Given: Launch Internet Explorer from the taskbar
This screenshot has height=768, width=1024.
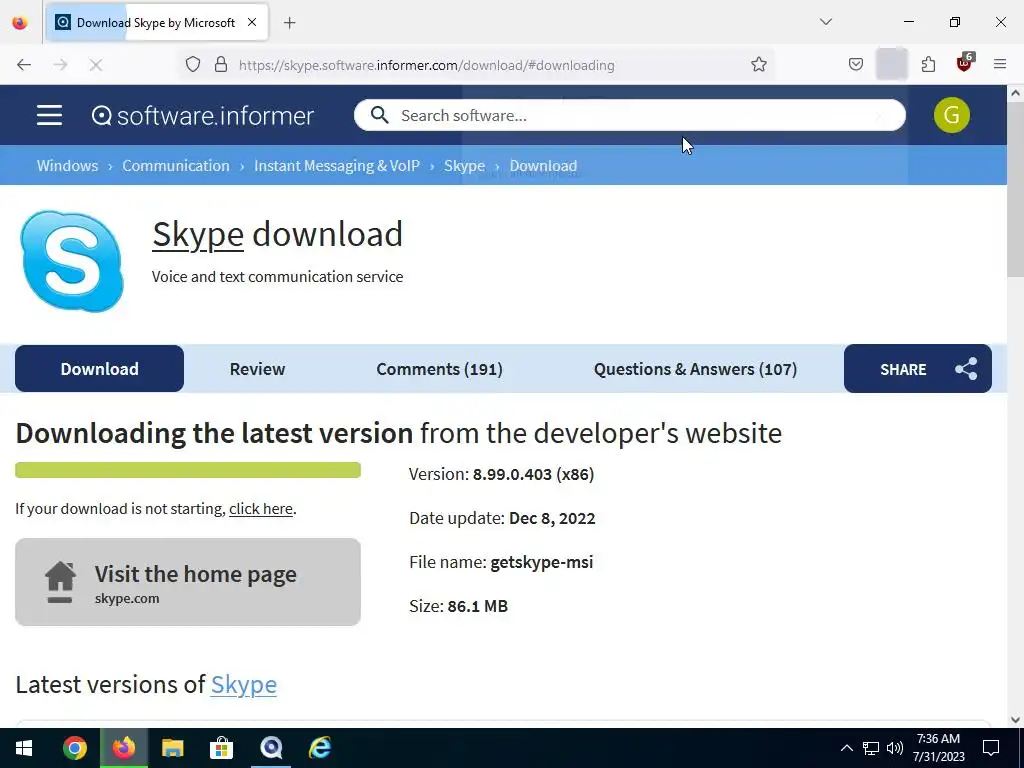Looking at the screenshot, I should (319, 748).
